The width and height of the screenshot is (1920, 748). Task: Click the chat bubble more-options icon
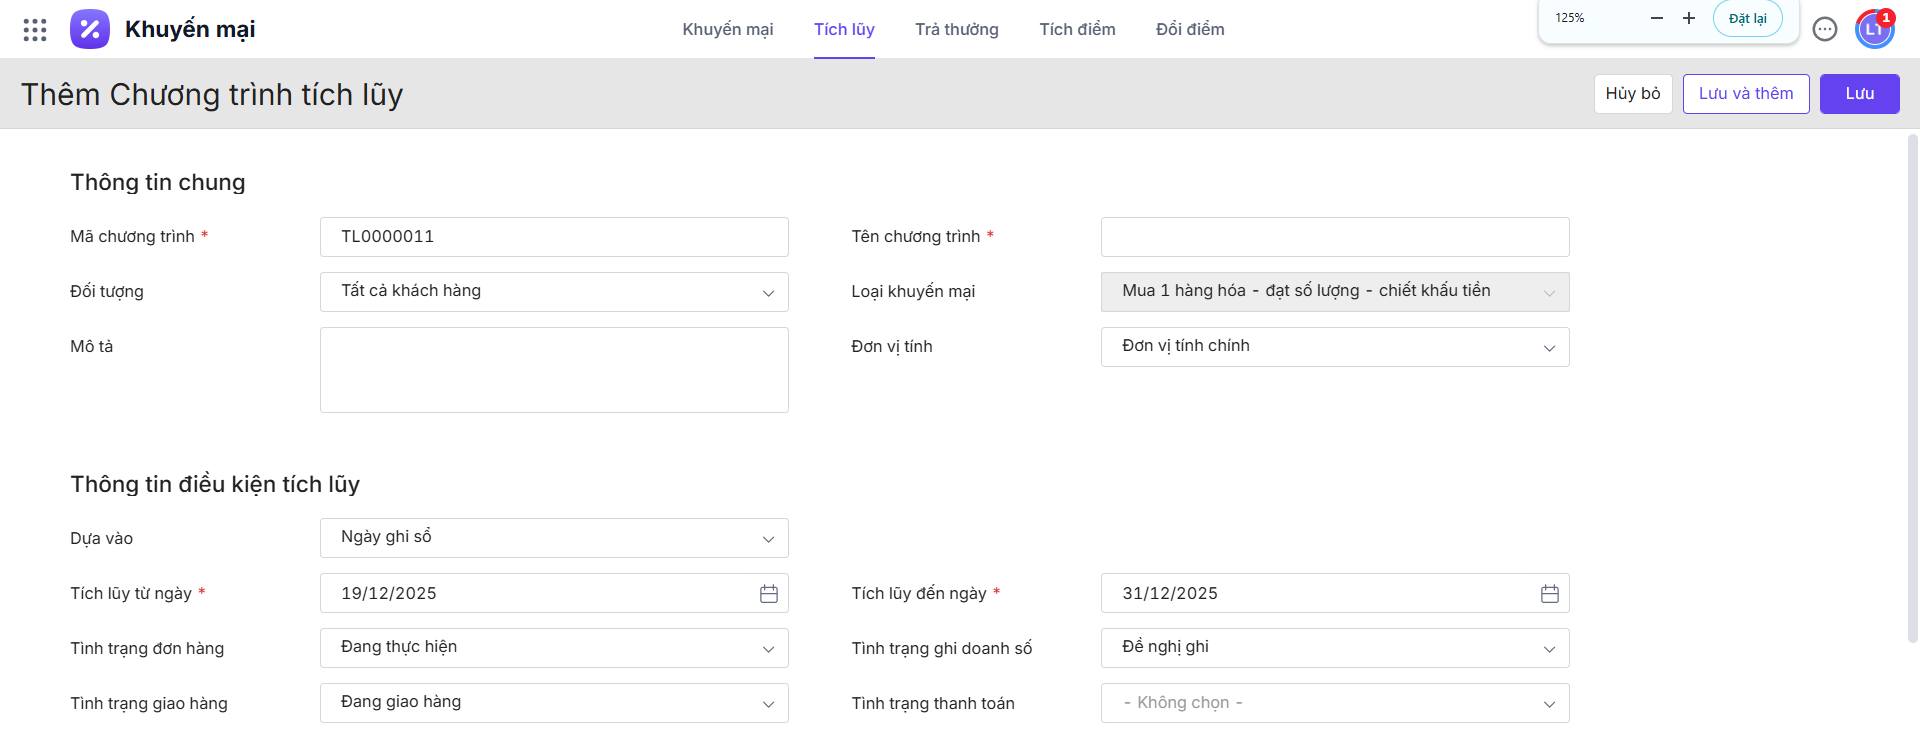1825,30
